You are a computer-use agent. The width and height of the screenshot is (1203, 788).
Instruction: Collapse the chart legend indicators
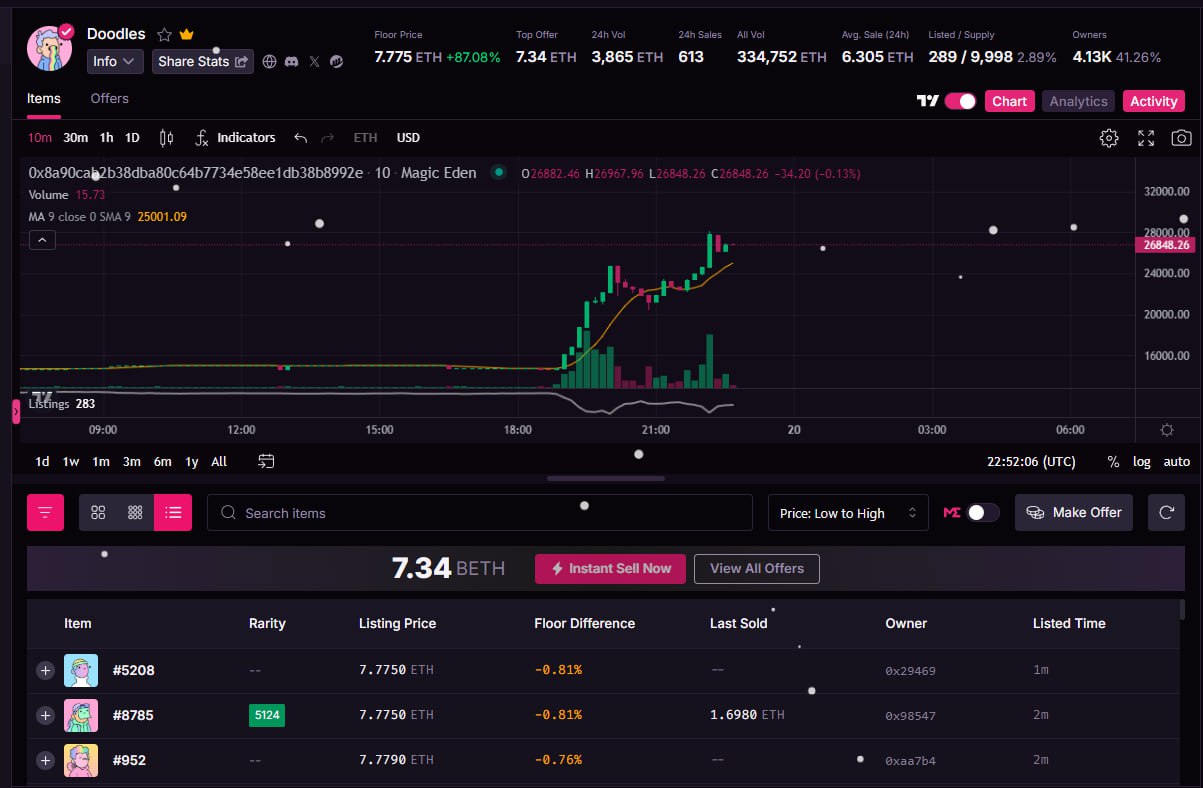(42, 240)
